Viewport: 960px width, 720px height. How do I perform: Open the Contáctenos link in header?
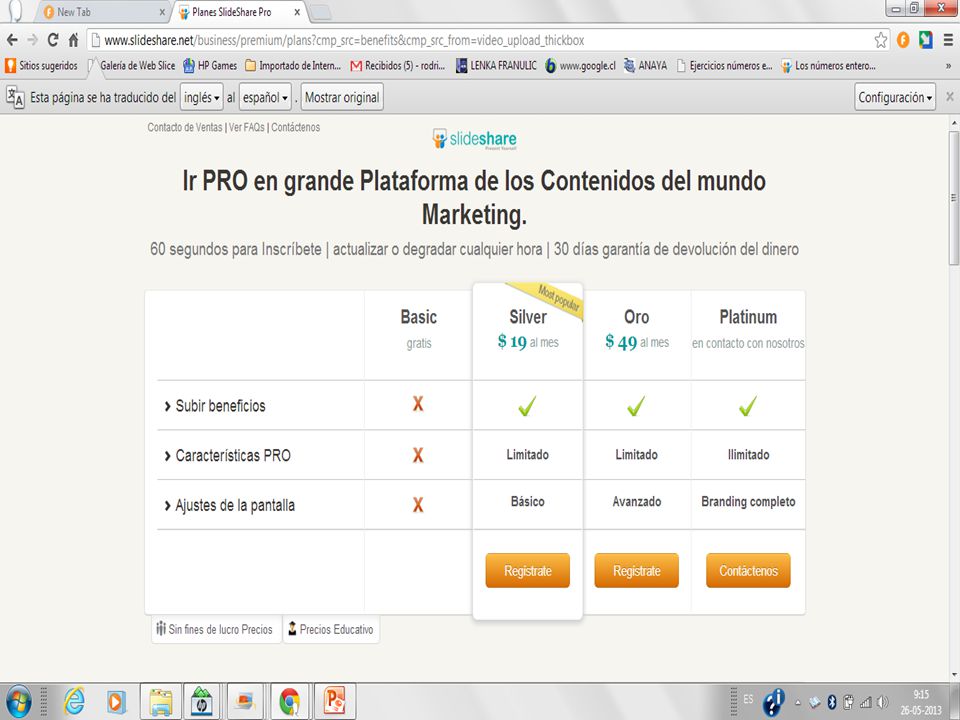click(296, 127)
